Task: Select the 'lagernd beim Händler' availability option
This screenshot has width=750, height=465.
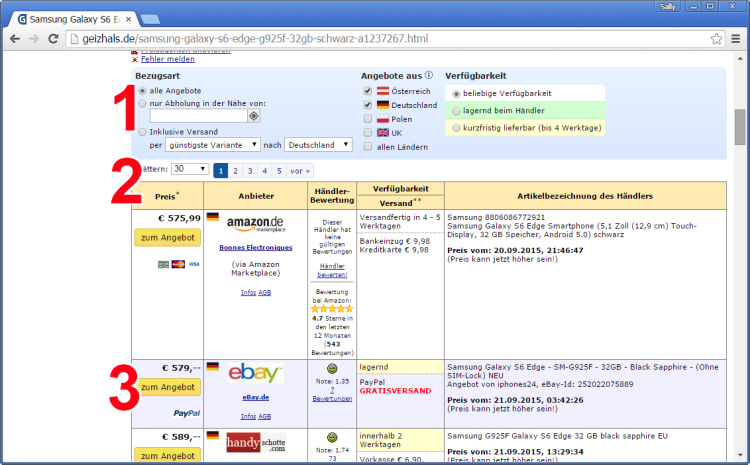Action: pyautogui.click(x=457, y=111)
